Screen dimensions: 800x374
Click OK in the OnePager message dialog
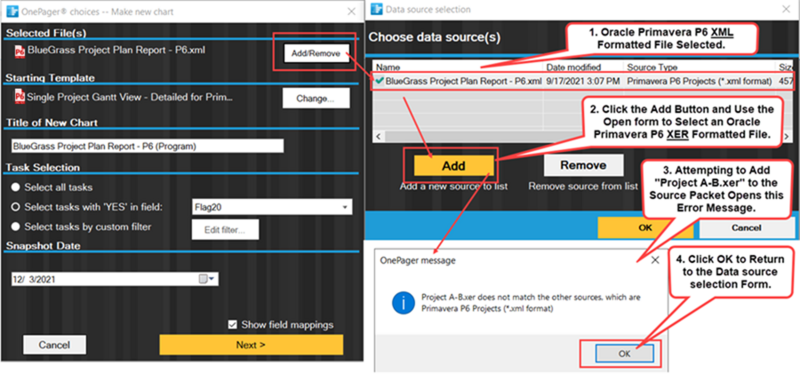[624, 353]
